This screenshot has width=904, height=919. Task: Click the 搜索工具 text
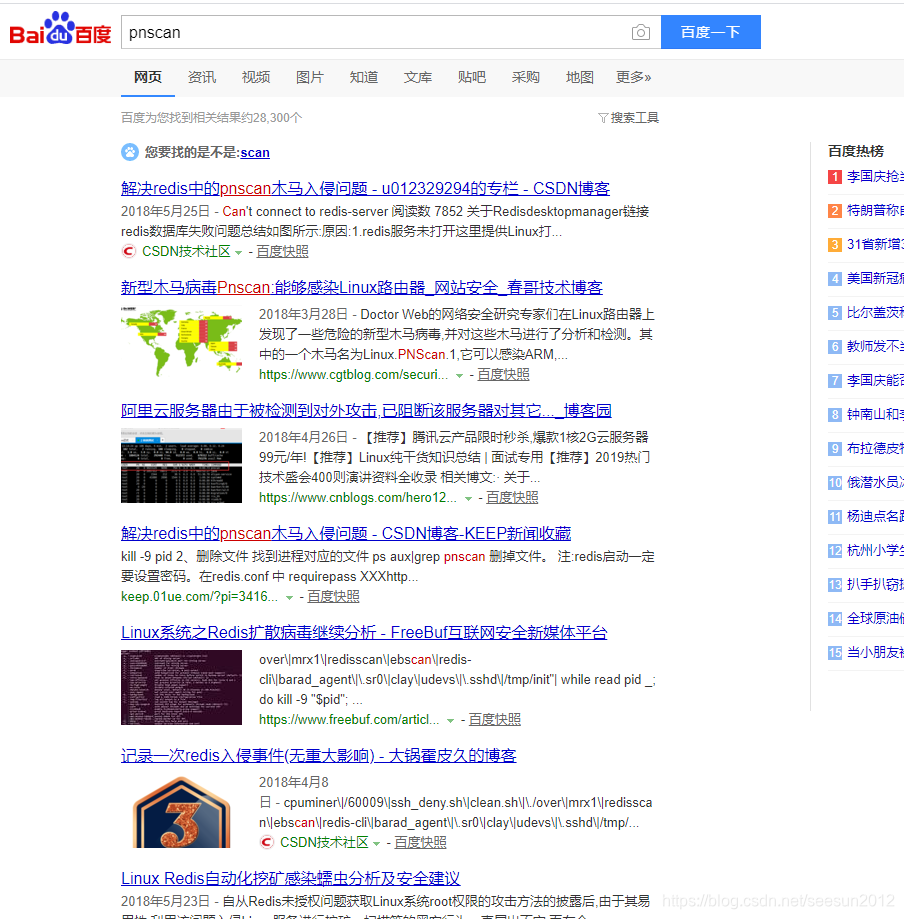[635, 118]
